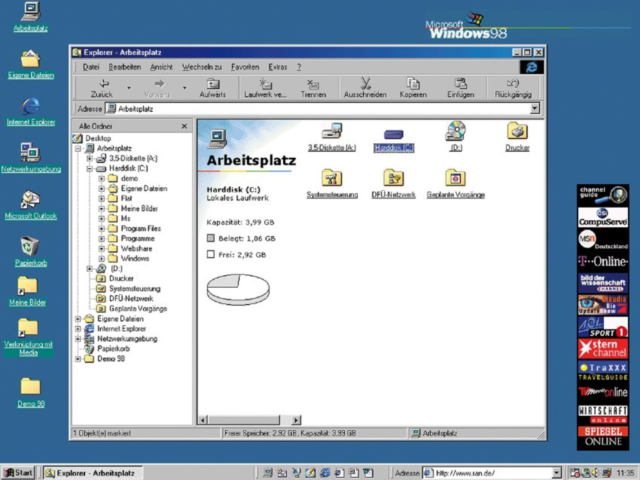The image size is (640, 480).
Task: Open the Ansicht menu
Action: coord(161,67)
